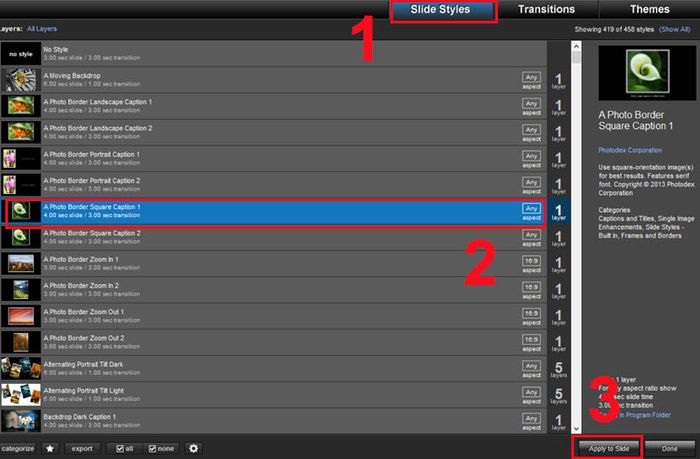Click the Show All link
The width and height of the screenshot is (700, 459).
675,29
